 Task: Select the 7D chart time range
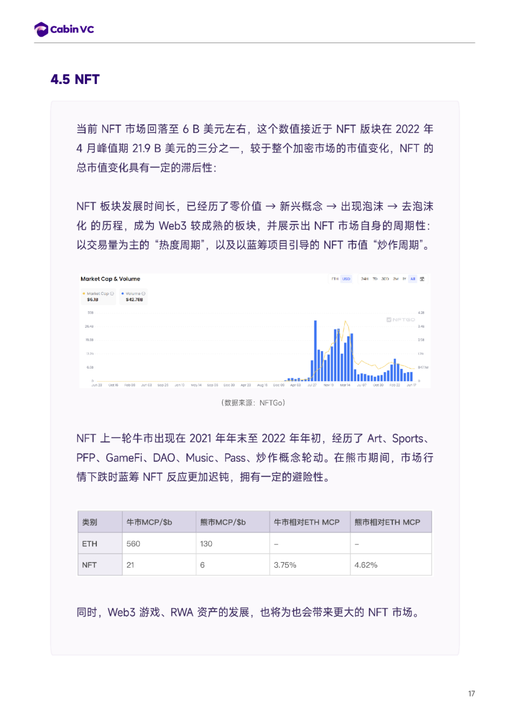pos(375,279)
